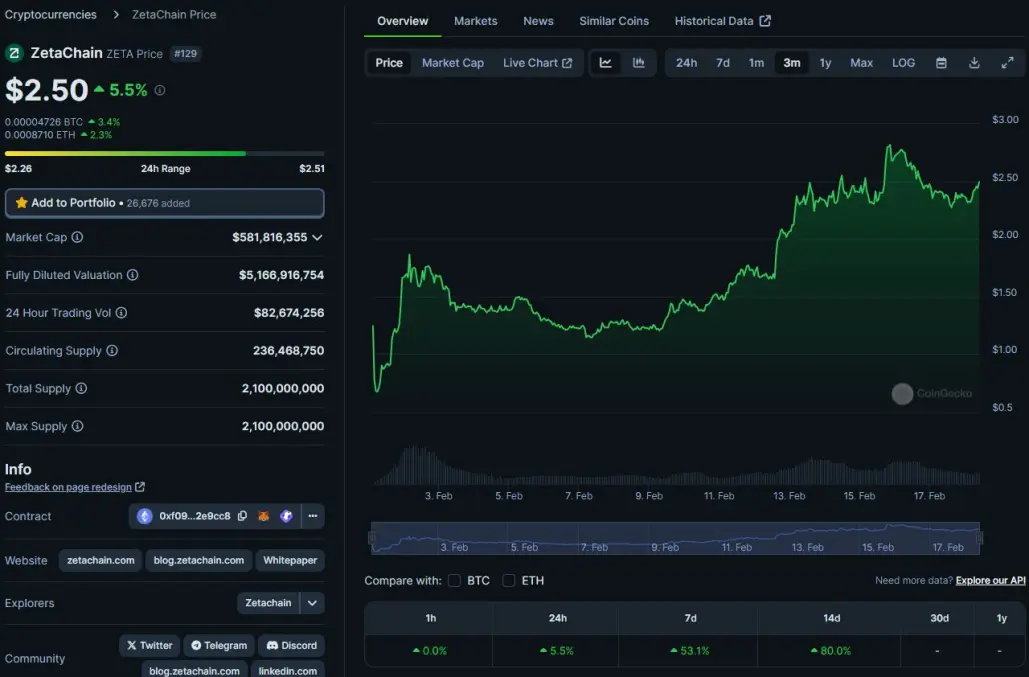Switch chart to Price view

click(x=389, y=63)
